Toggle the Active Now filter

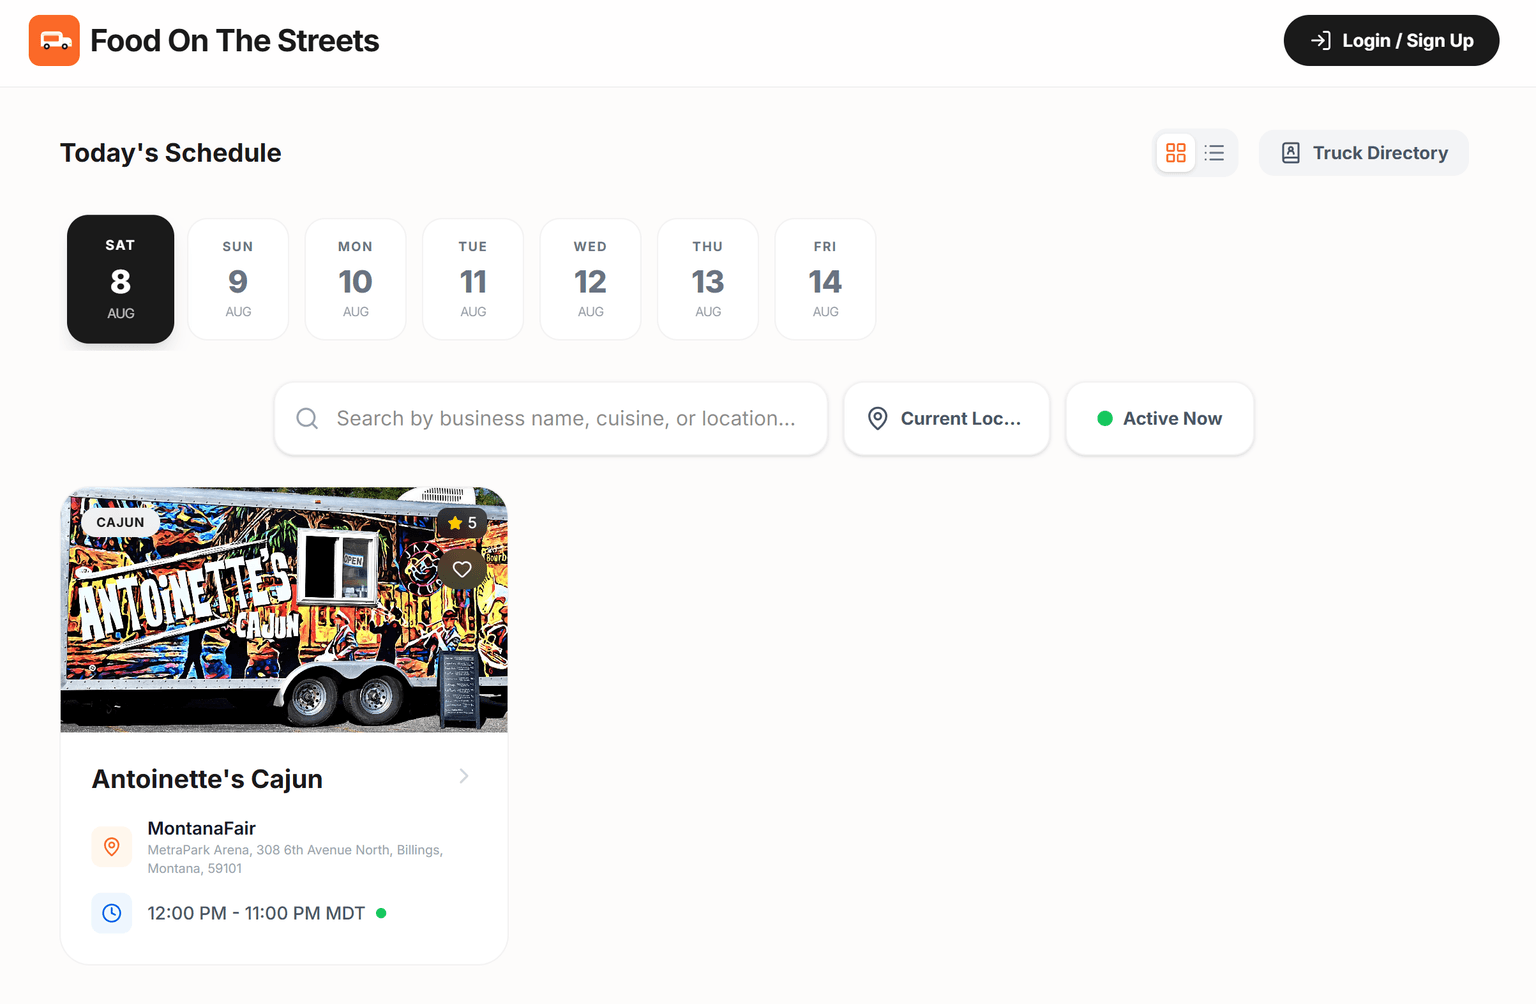(1160, 419)
